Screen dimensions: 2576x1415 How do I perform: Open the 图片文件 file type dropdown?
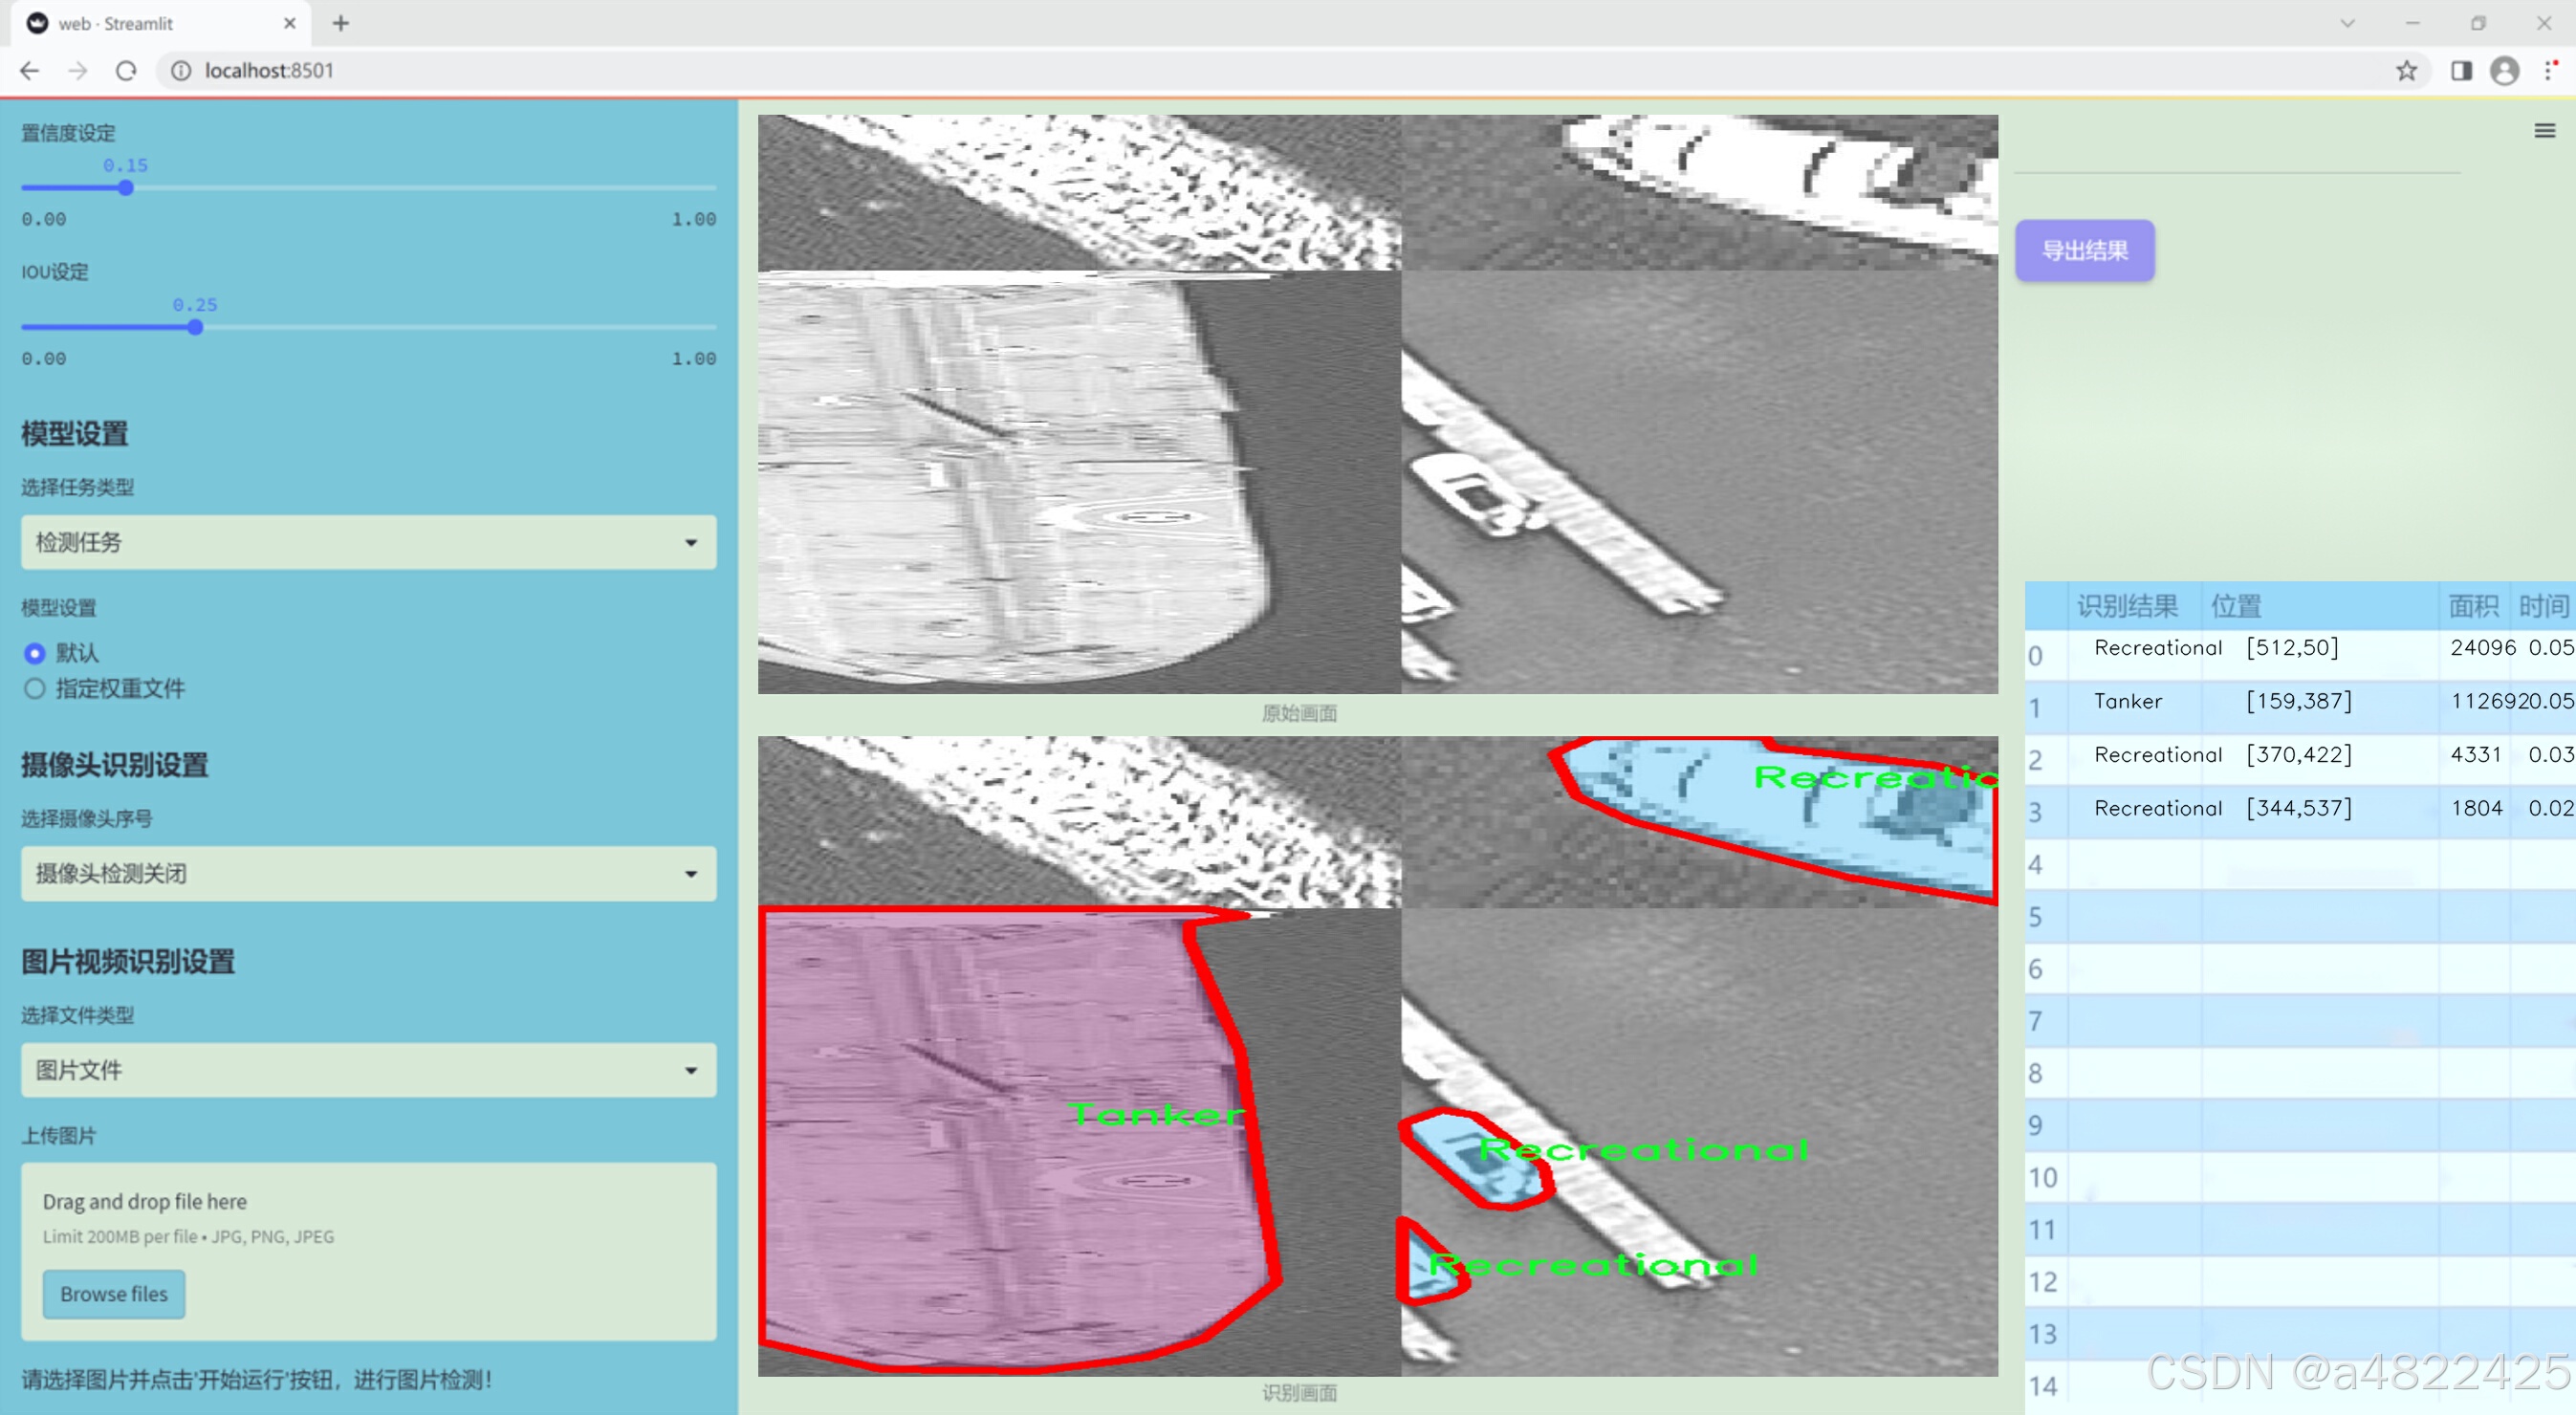tap(368, 1071)
